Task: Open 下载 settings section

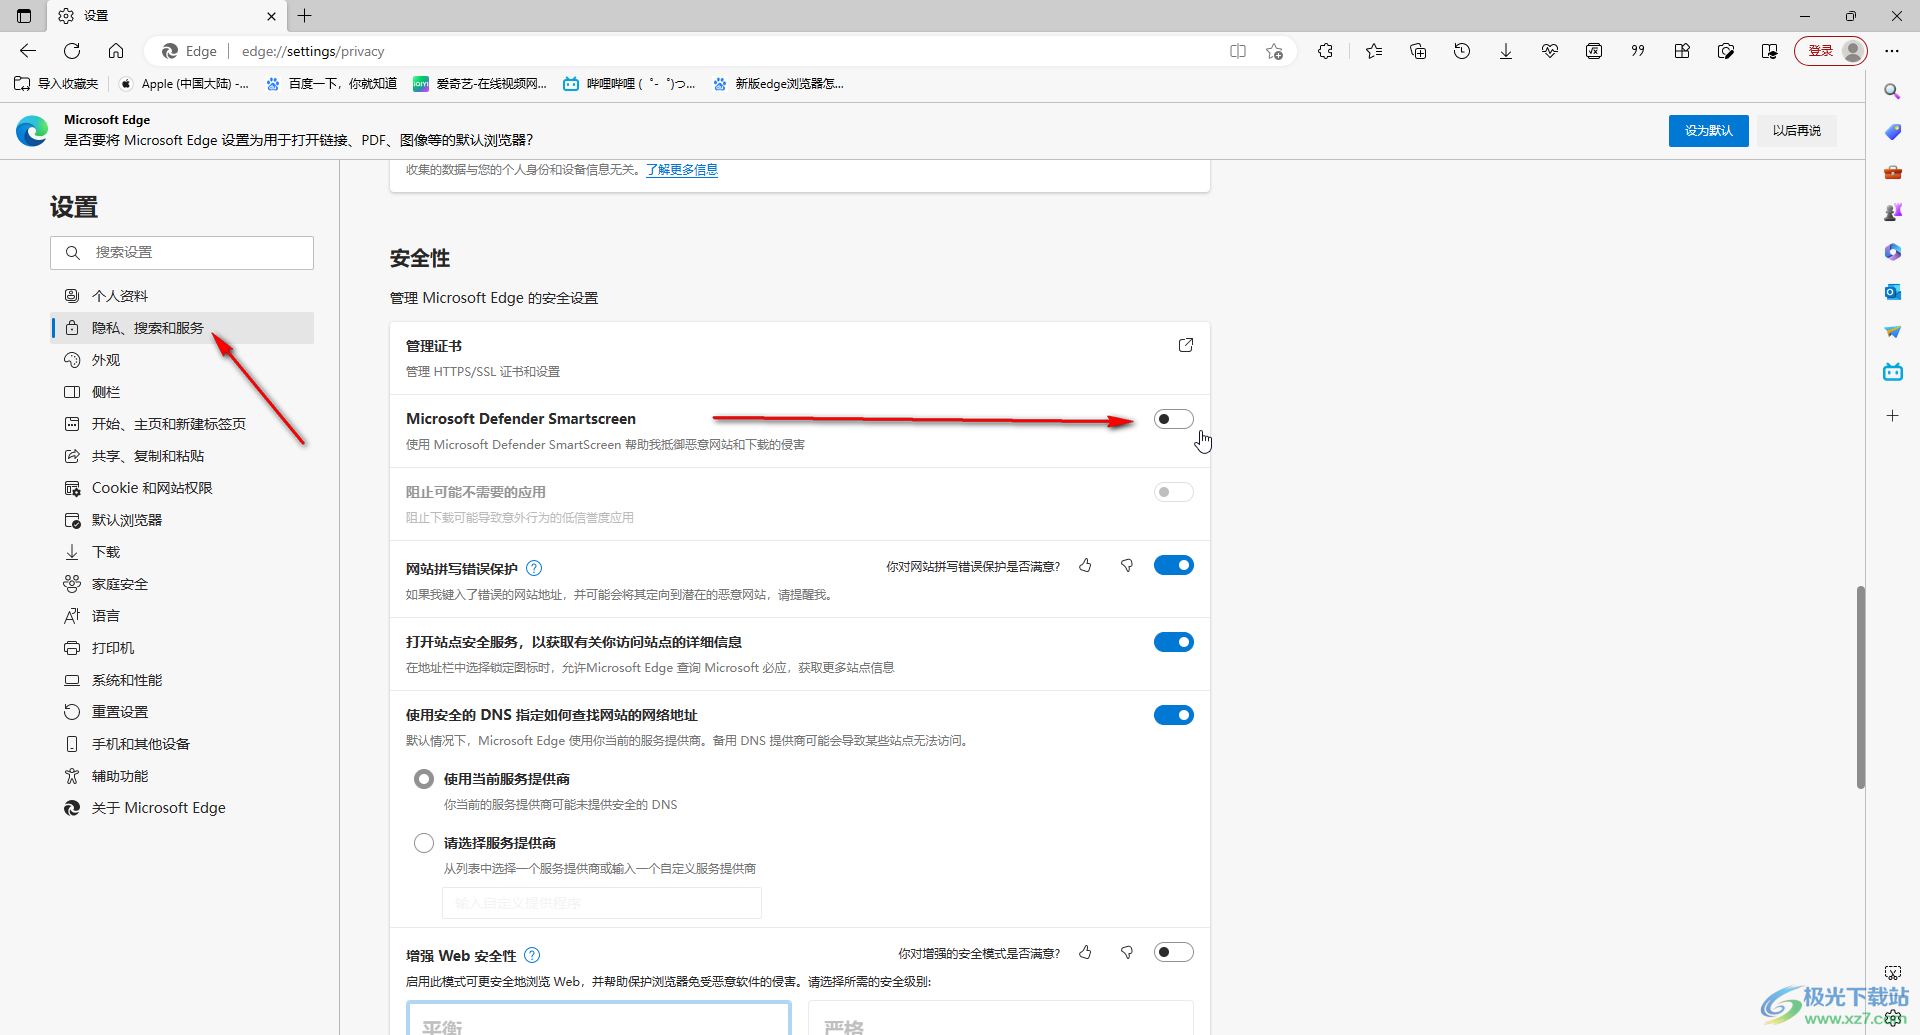Action: click(x=182, y=552)
